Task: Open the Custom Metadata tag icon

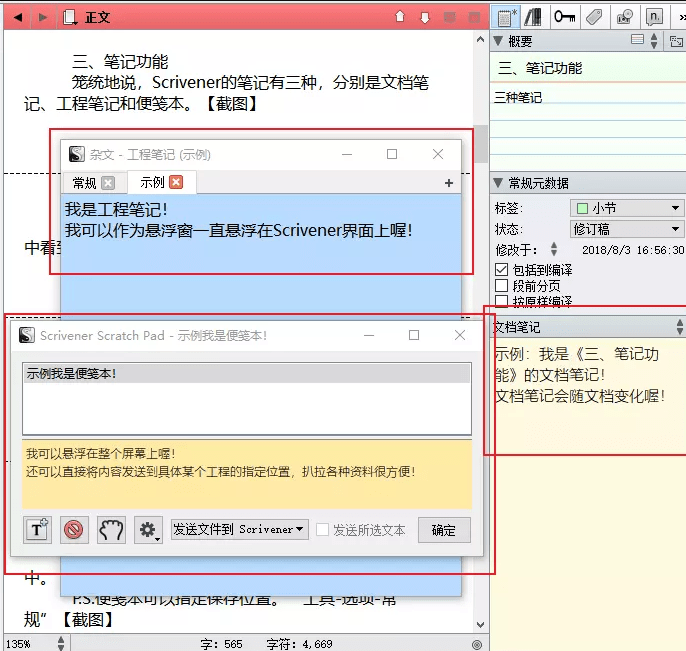Action: (594, 17)
